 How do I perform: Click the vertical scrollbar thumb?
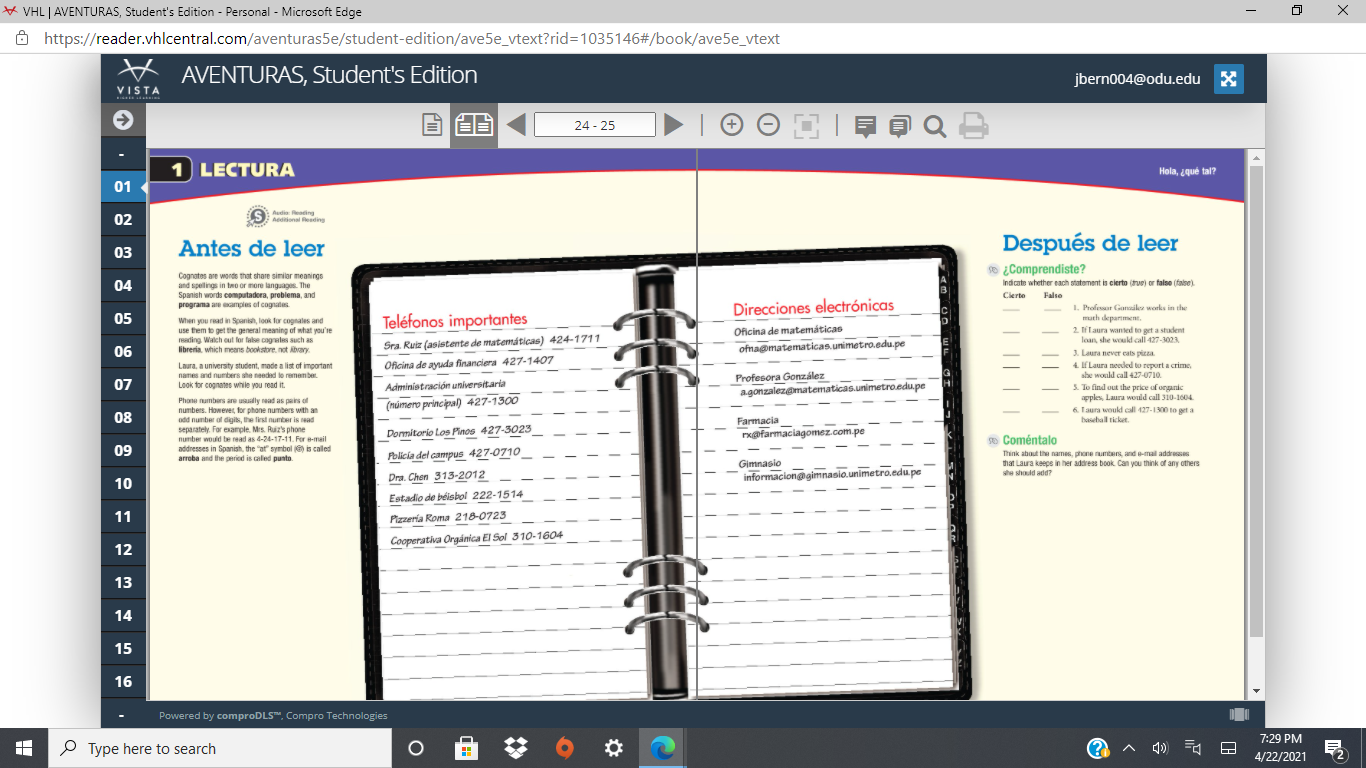point(1257,400)
